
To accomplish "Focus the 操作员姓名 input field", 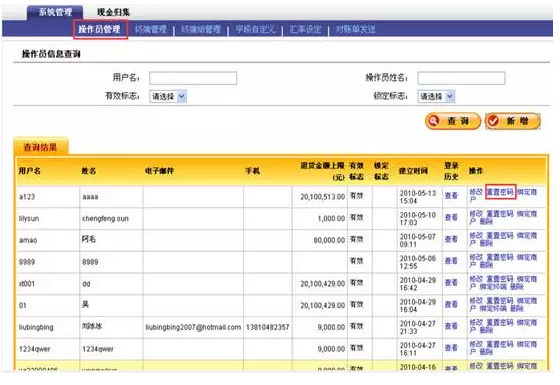I will [x=461, y=78].
